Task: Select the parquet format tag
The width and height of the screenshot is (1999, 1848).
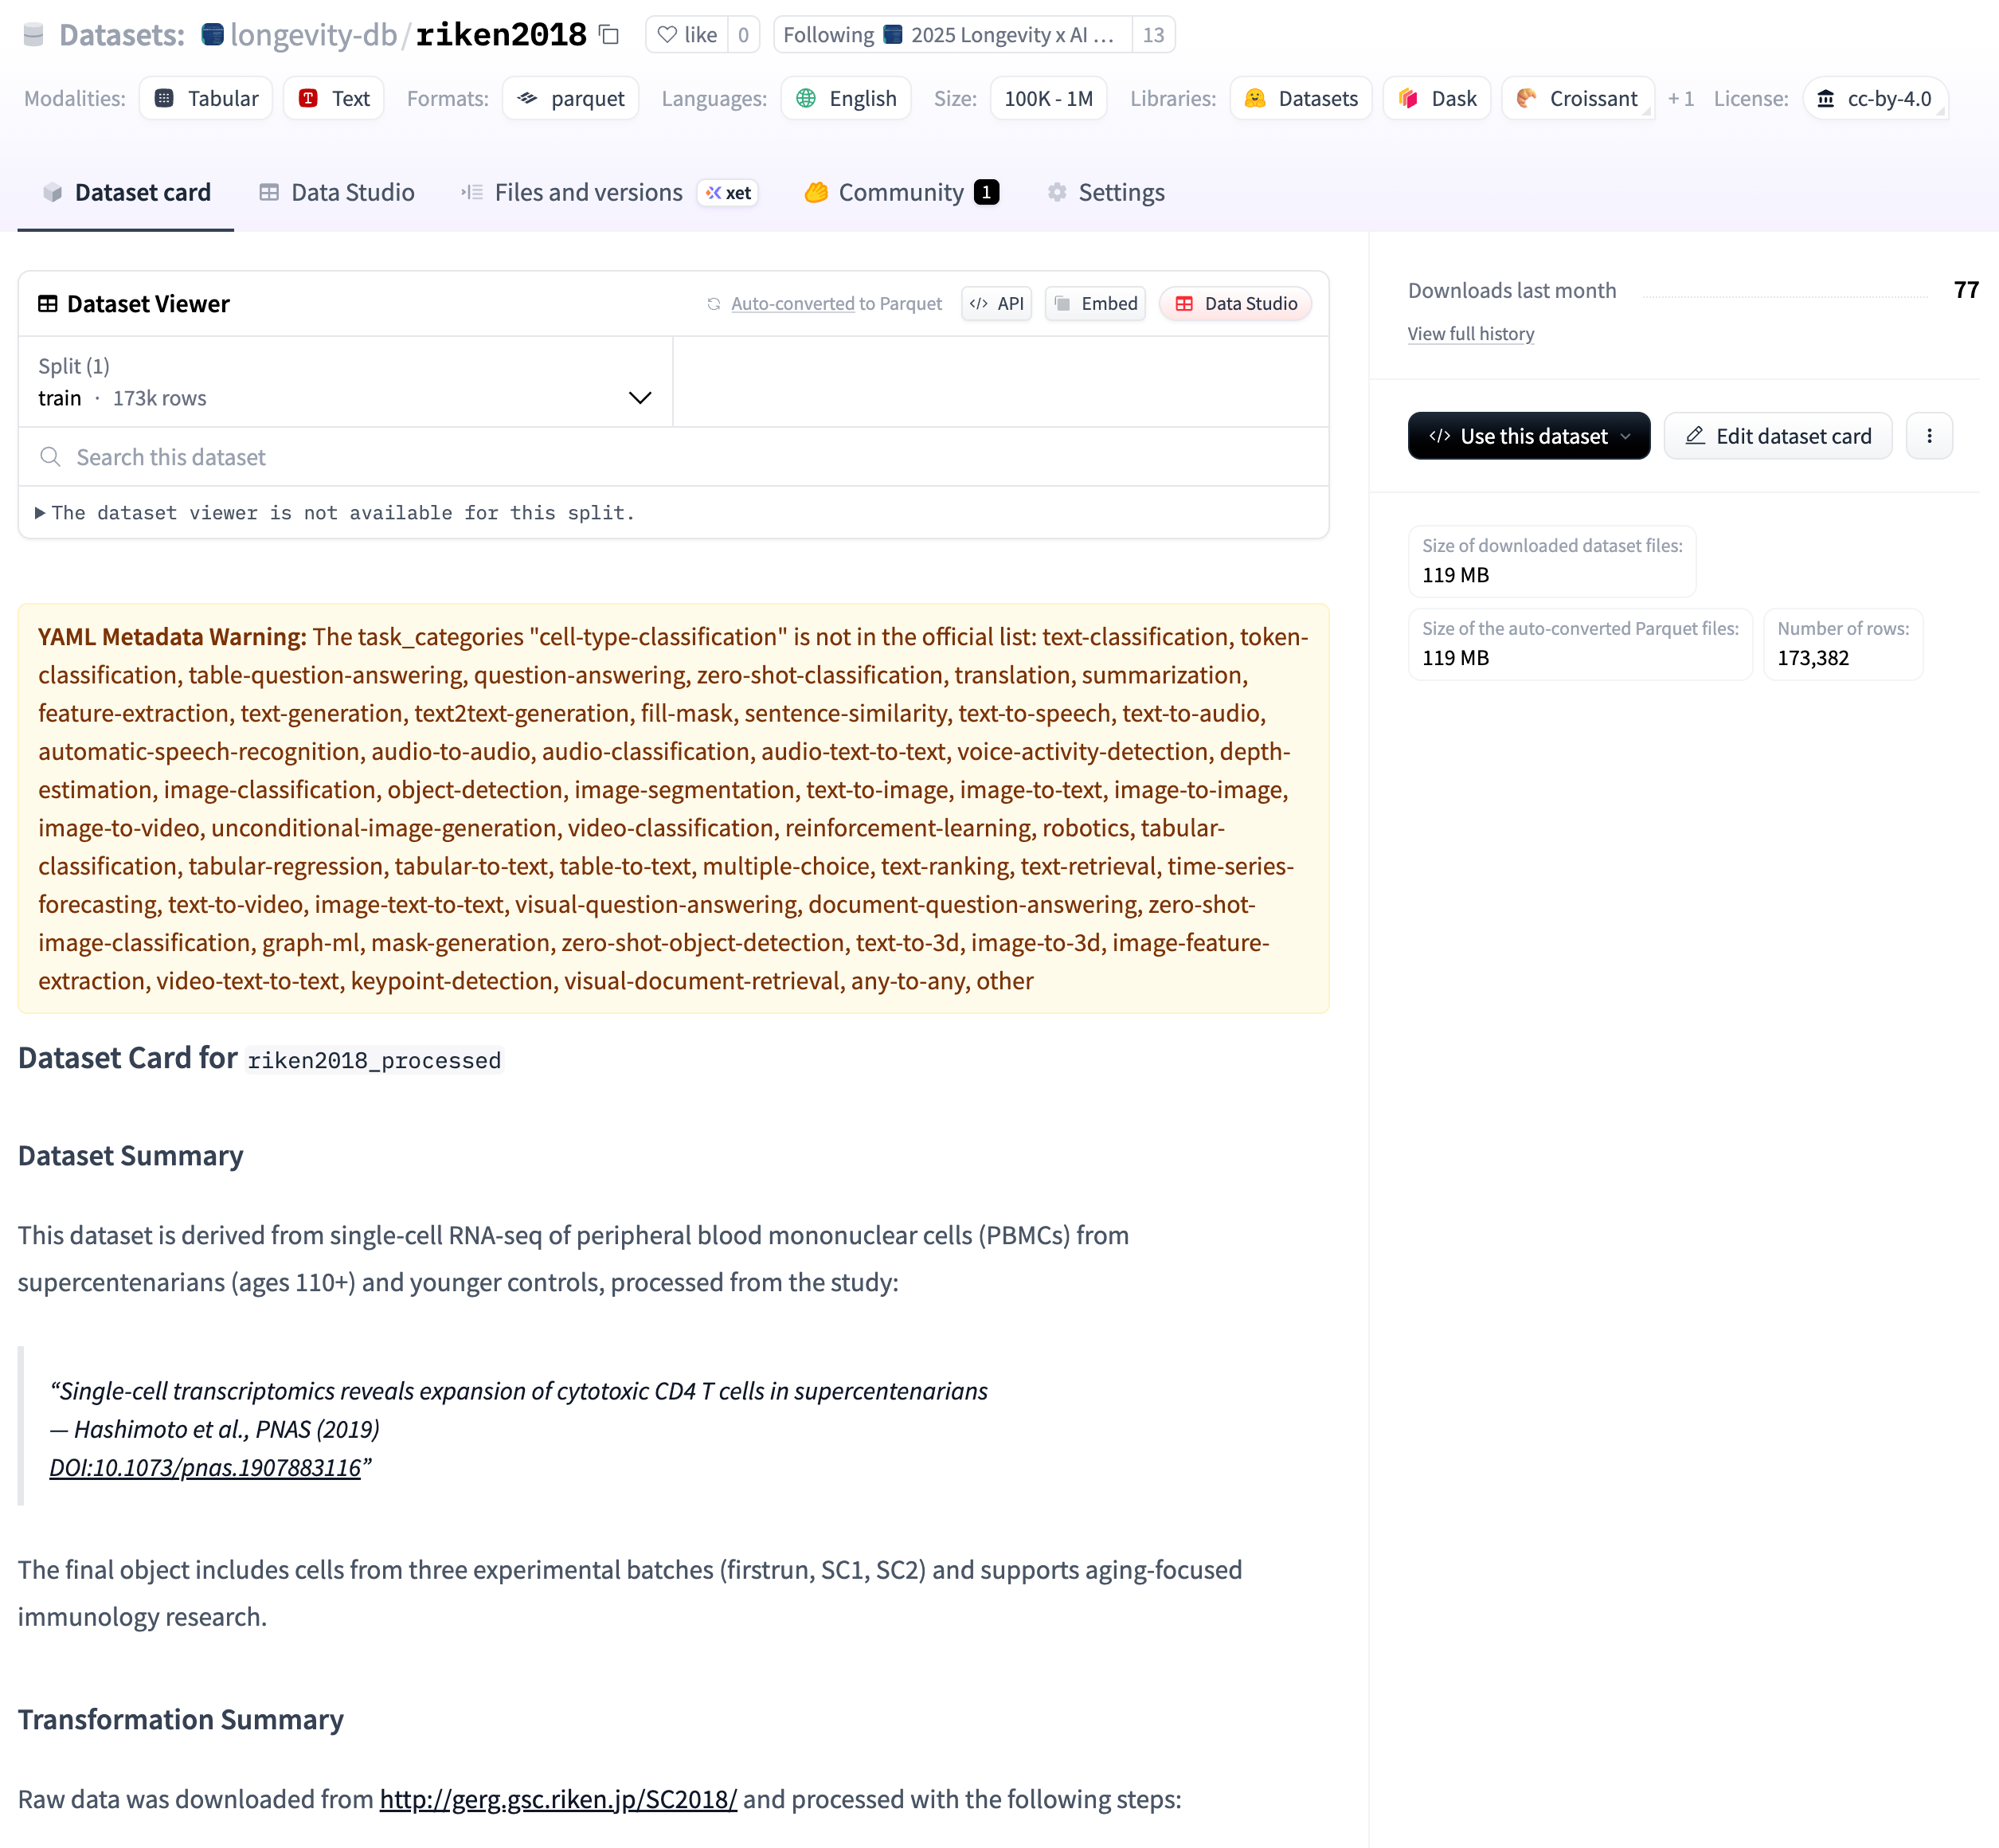Action: [571, 98]
